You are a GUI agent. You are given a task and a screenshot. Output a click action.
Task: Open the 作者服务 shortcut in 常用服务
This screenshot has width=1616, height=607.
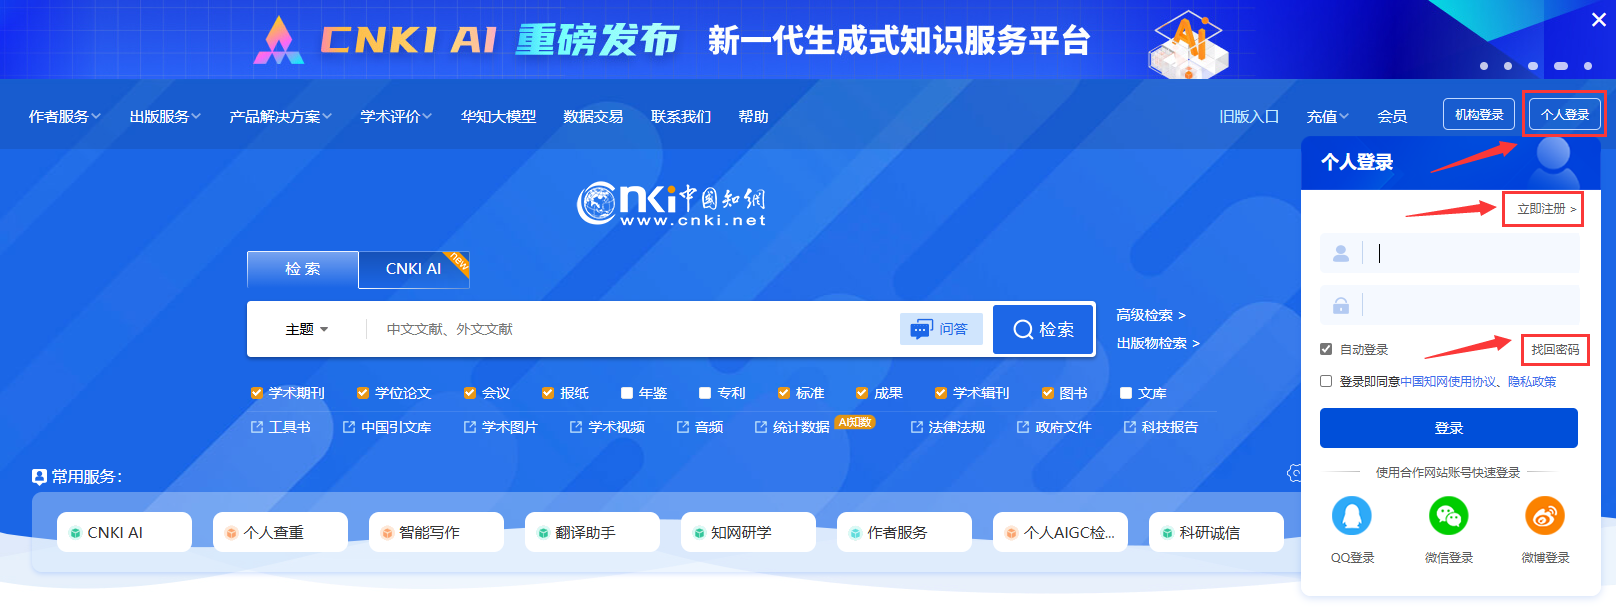click(x=904, y=532)
